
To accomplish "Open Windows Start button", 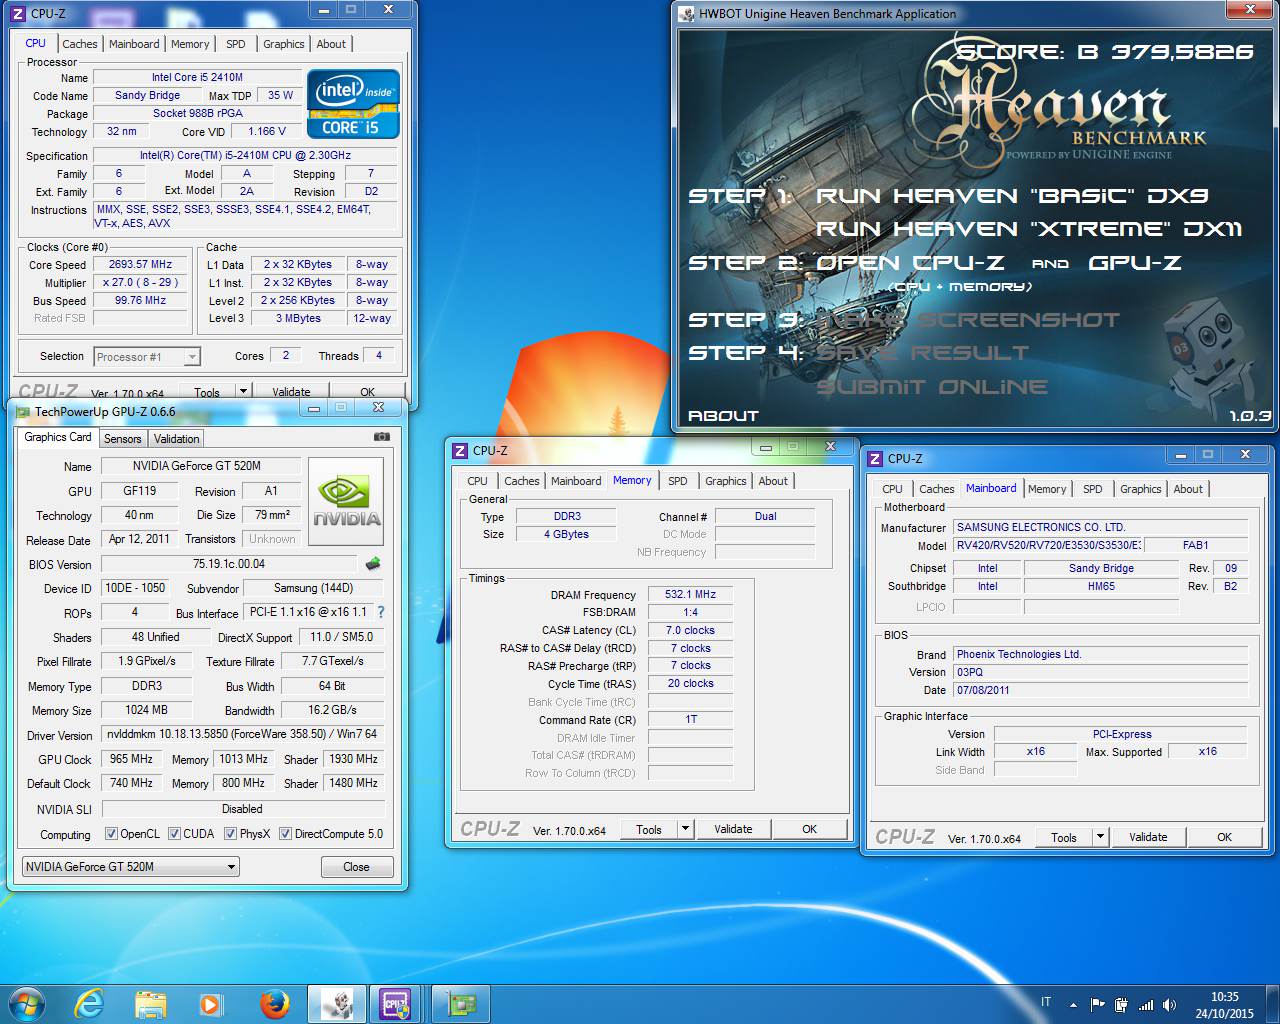I will pyautogui.click(x=25, y=1003).
